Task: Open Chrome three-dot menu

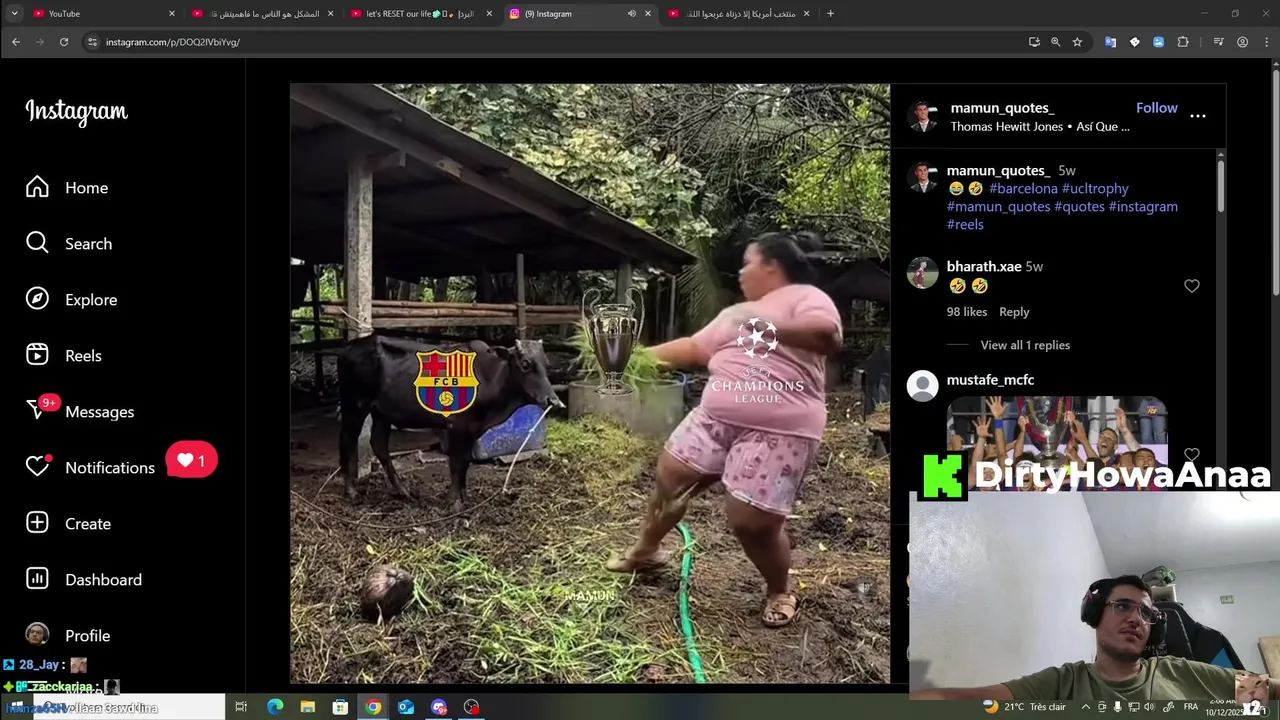Action: point(1265,42)
